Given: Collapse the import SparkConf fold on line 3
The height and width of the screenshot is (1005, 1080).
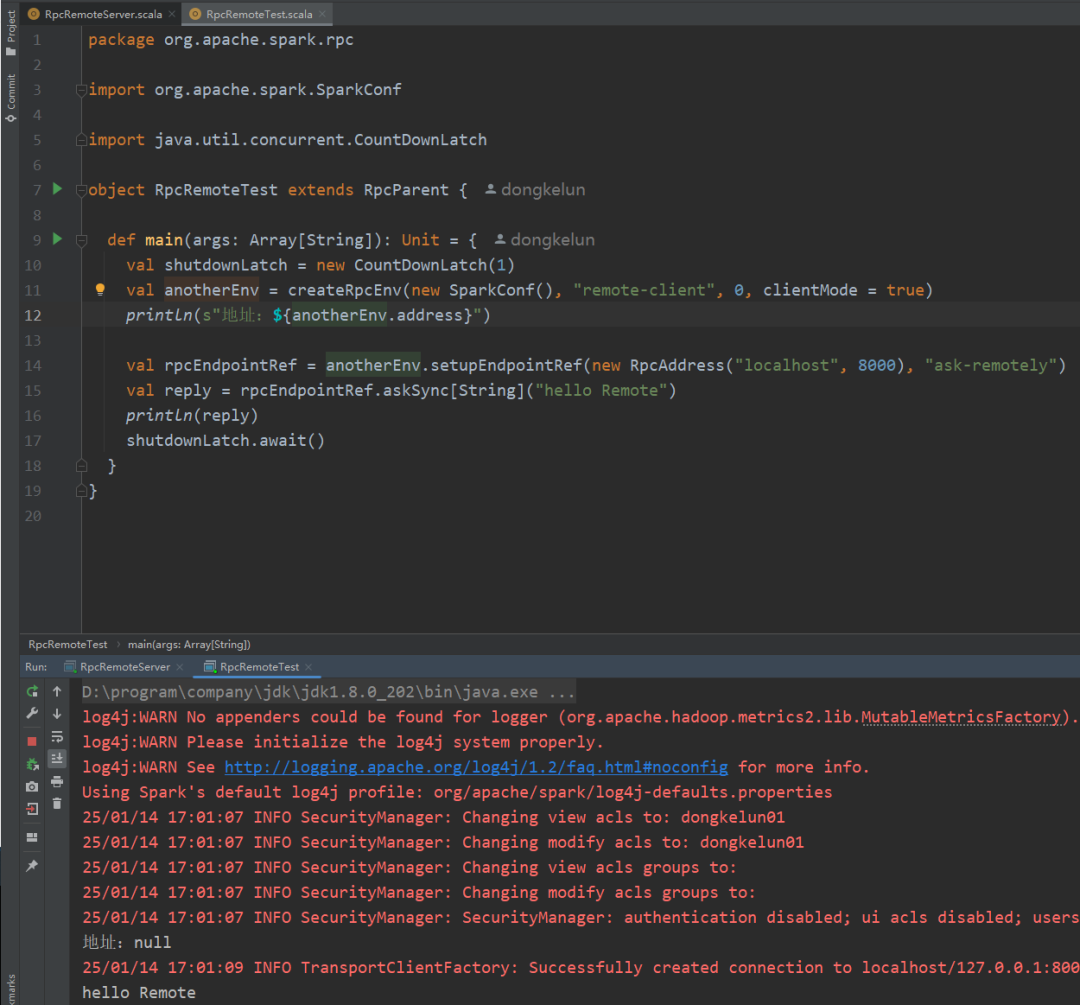Looking at the screenshot, I should click(82, 90).
